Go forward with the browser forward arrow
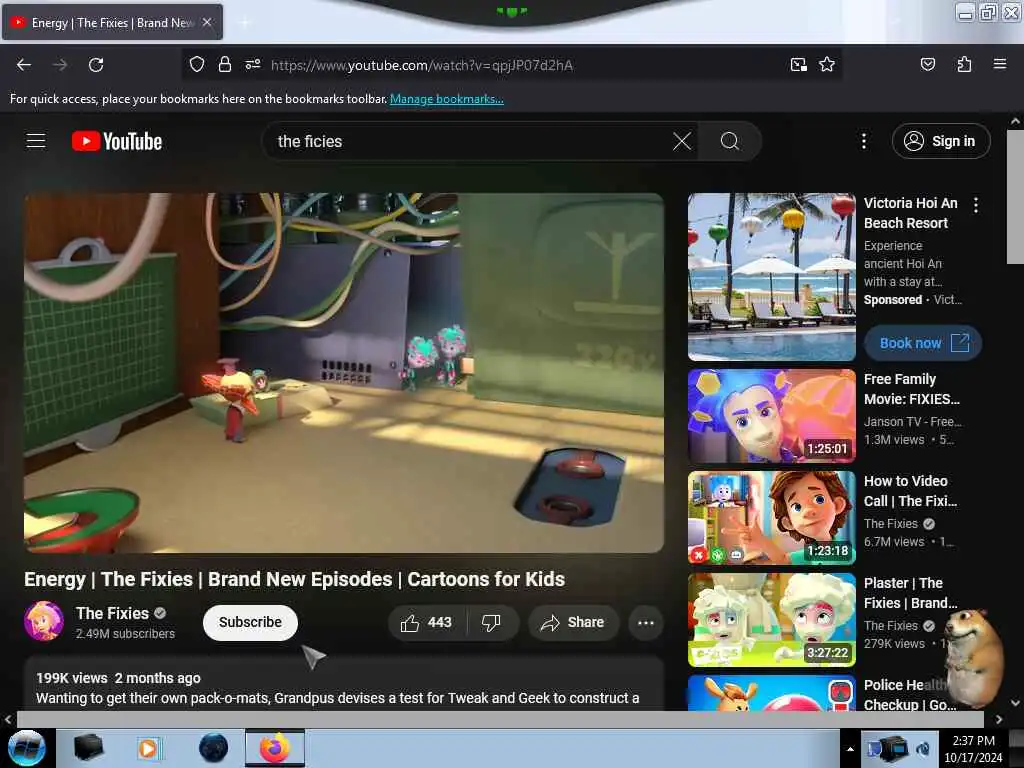Screen dimensions: 1024x768 pos(60,65)
